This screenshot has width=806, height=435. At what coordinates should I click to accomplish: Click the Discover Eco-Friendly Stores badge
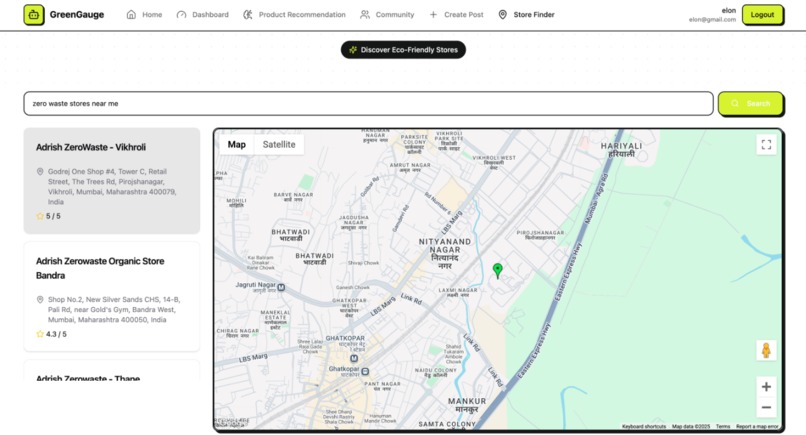click(x=404, y=50)
